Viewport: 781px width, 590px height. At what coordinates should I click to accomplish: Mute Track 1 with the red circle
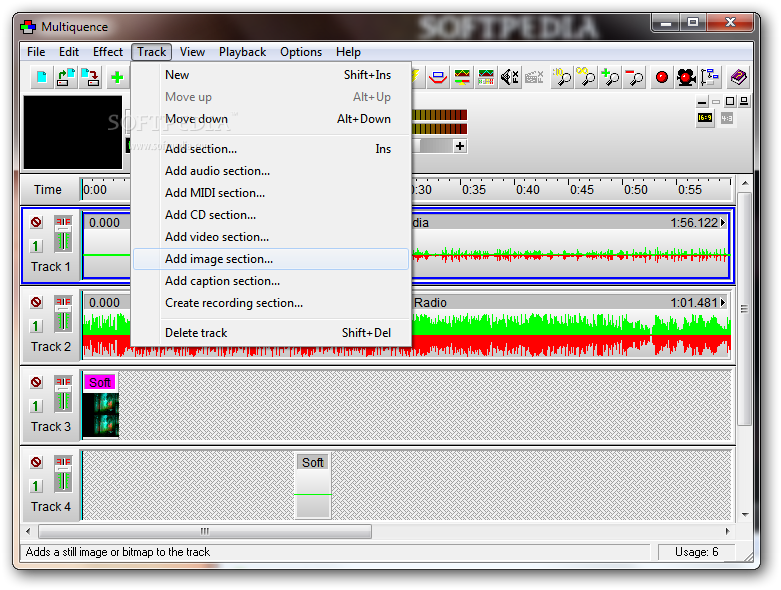tap(36, 222)
